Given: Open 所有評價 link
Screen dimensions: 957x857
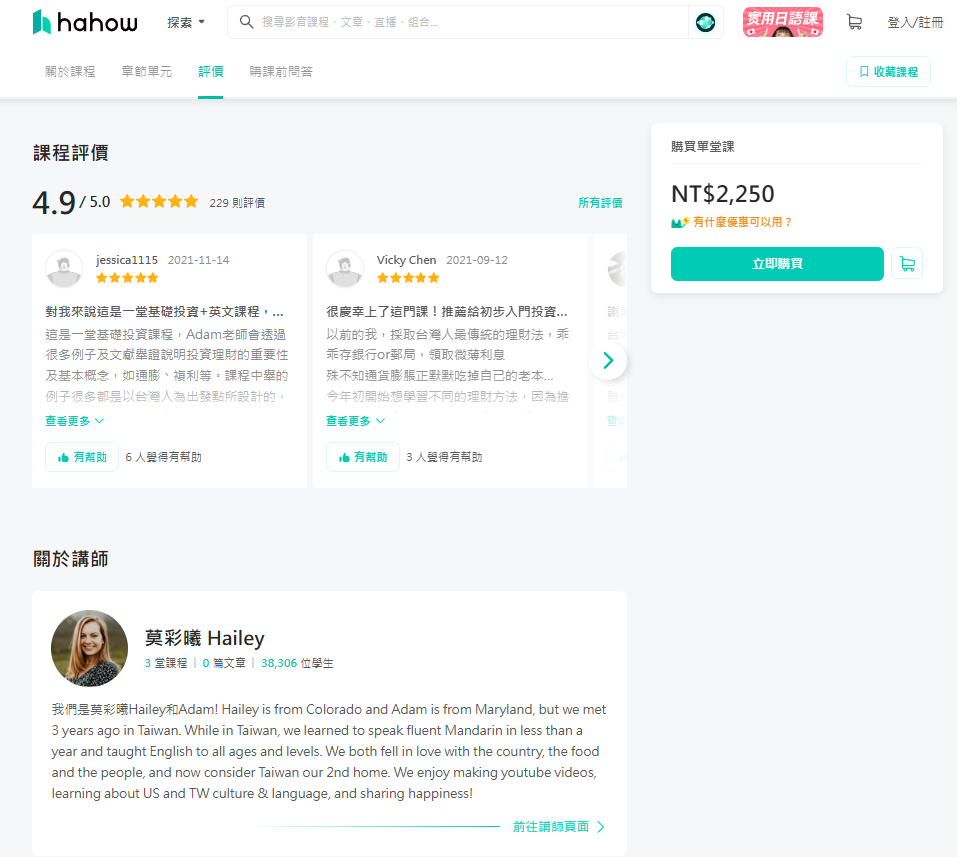Looking at the screenshot, I should click(x=600, y=203).
